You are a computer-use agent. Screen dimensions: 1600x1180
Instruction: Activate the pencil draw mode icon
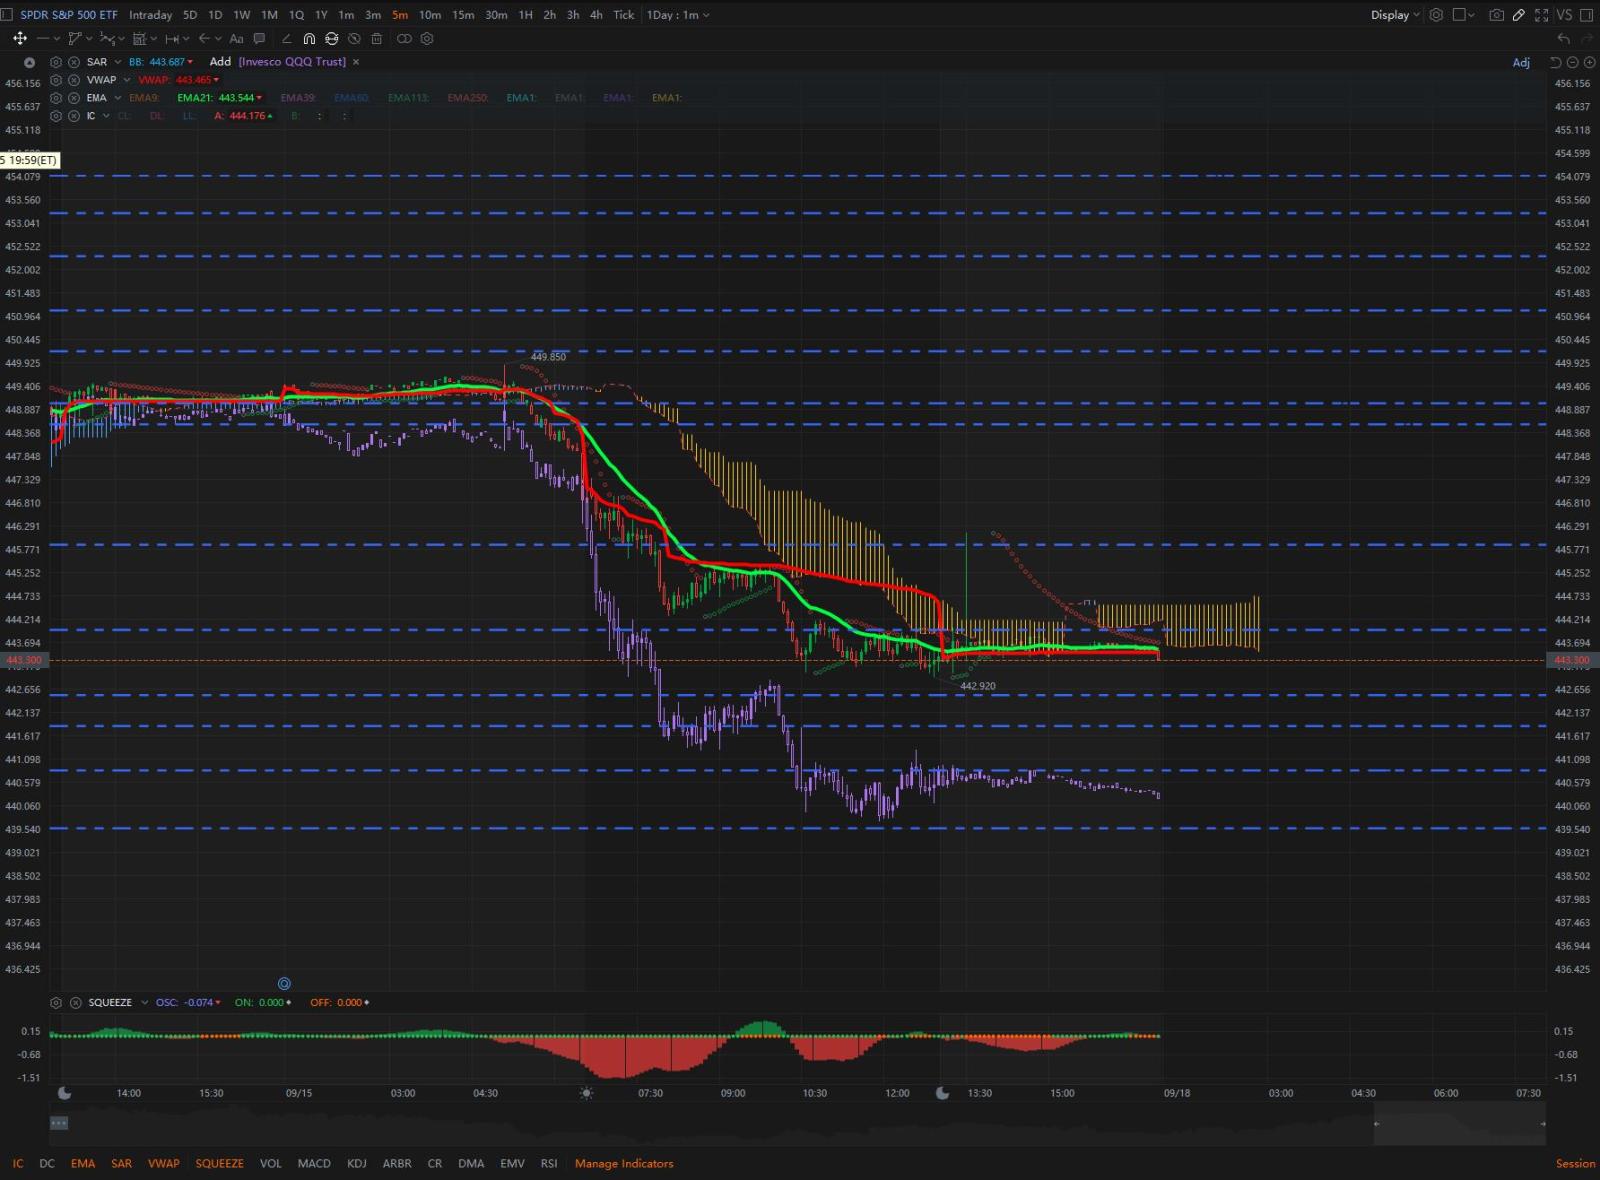1518,15
